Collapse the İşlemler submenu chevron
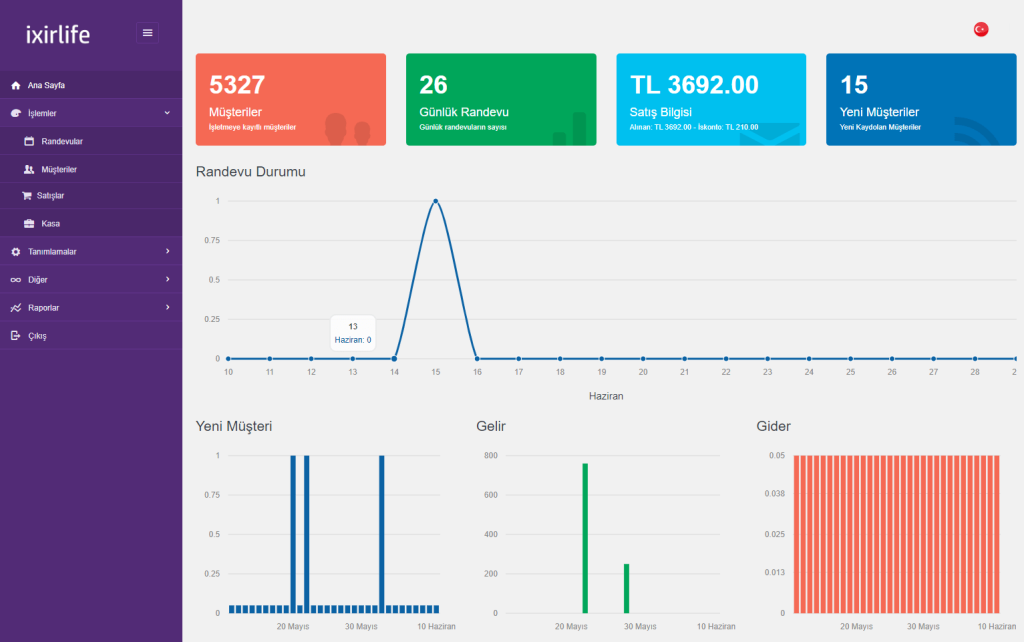The width and height of the screenshot is (1024, 642). [x=167, y=113]
